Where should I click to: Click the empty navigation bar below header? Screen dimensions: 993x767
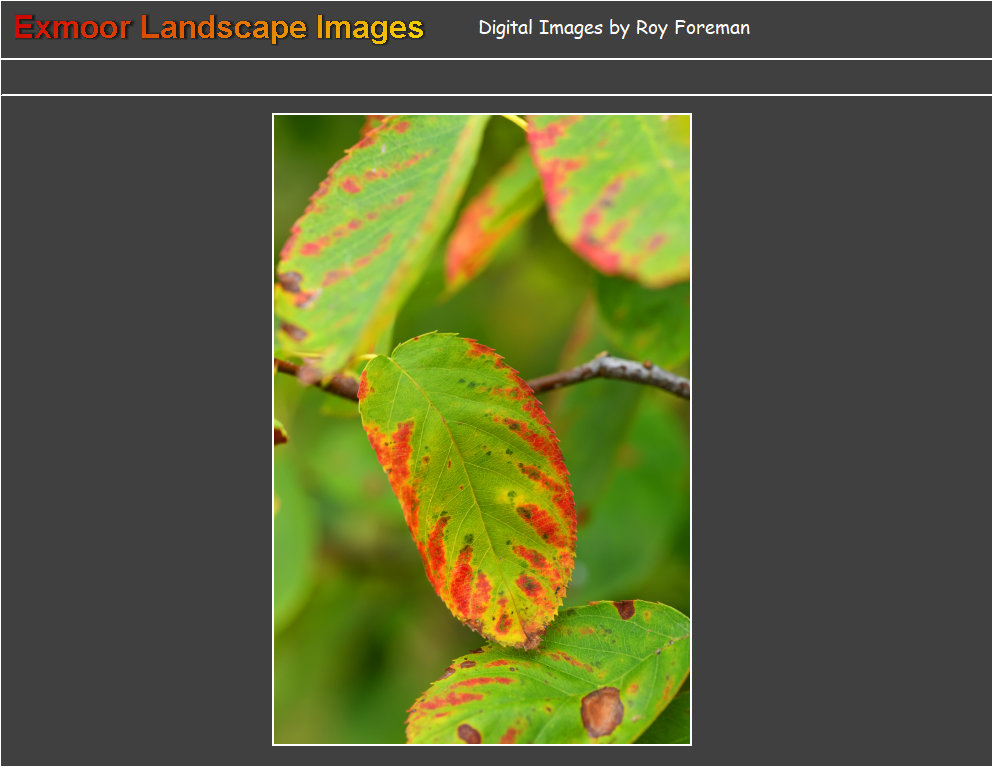pos(496,77)
